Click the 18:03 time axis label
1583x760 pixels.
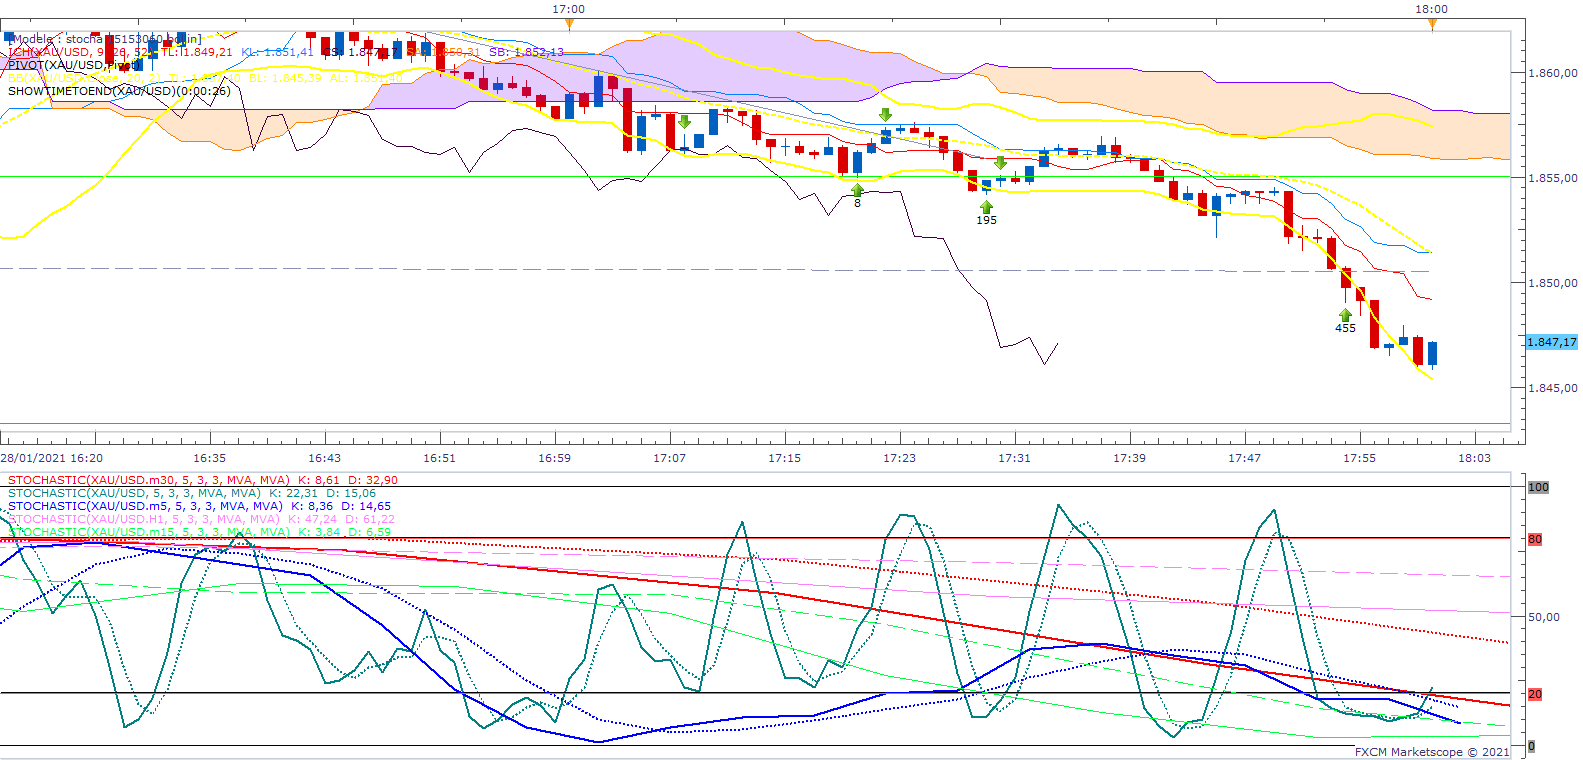pos(1474,458)
